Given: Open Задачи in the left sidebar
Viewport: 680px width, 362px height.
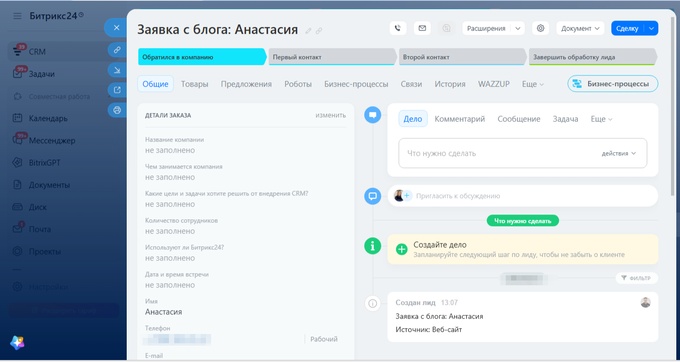Looking at the screenshot, I should [x=42, y=74].
